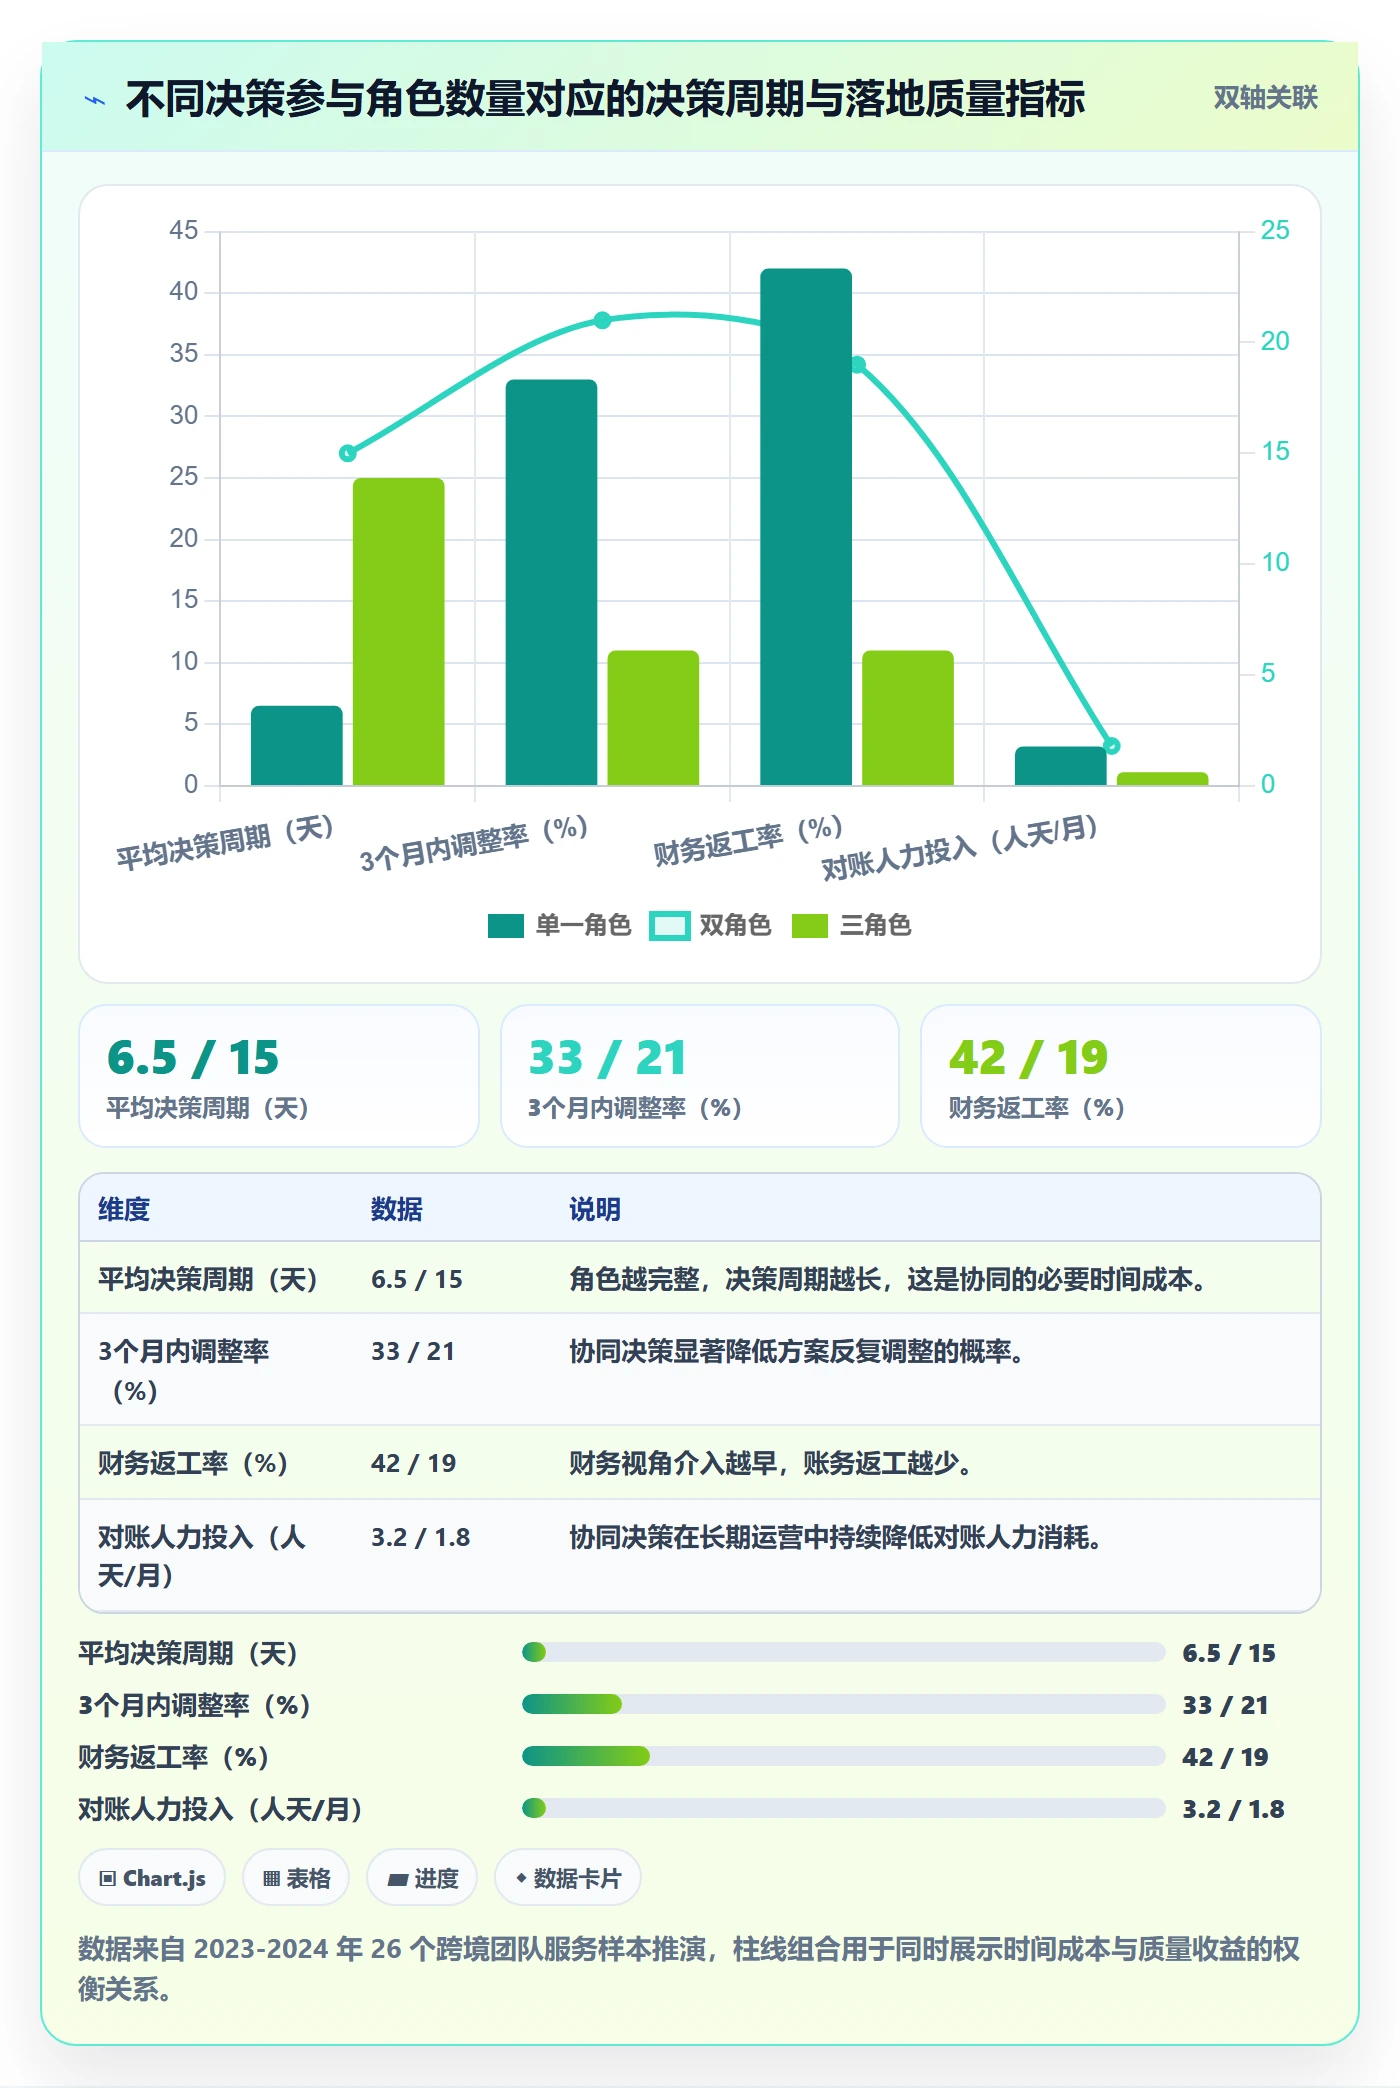Open the 6.5 / 15 decision cycle card
The width and height of the screenshot is (1400, 2088).
point(279,1076)
